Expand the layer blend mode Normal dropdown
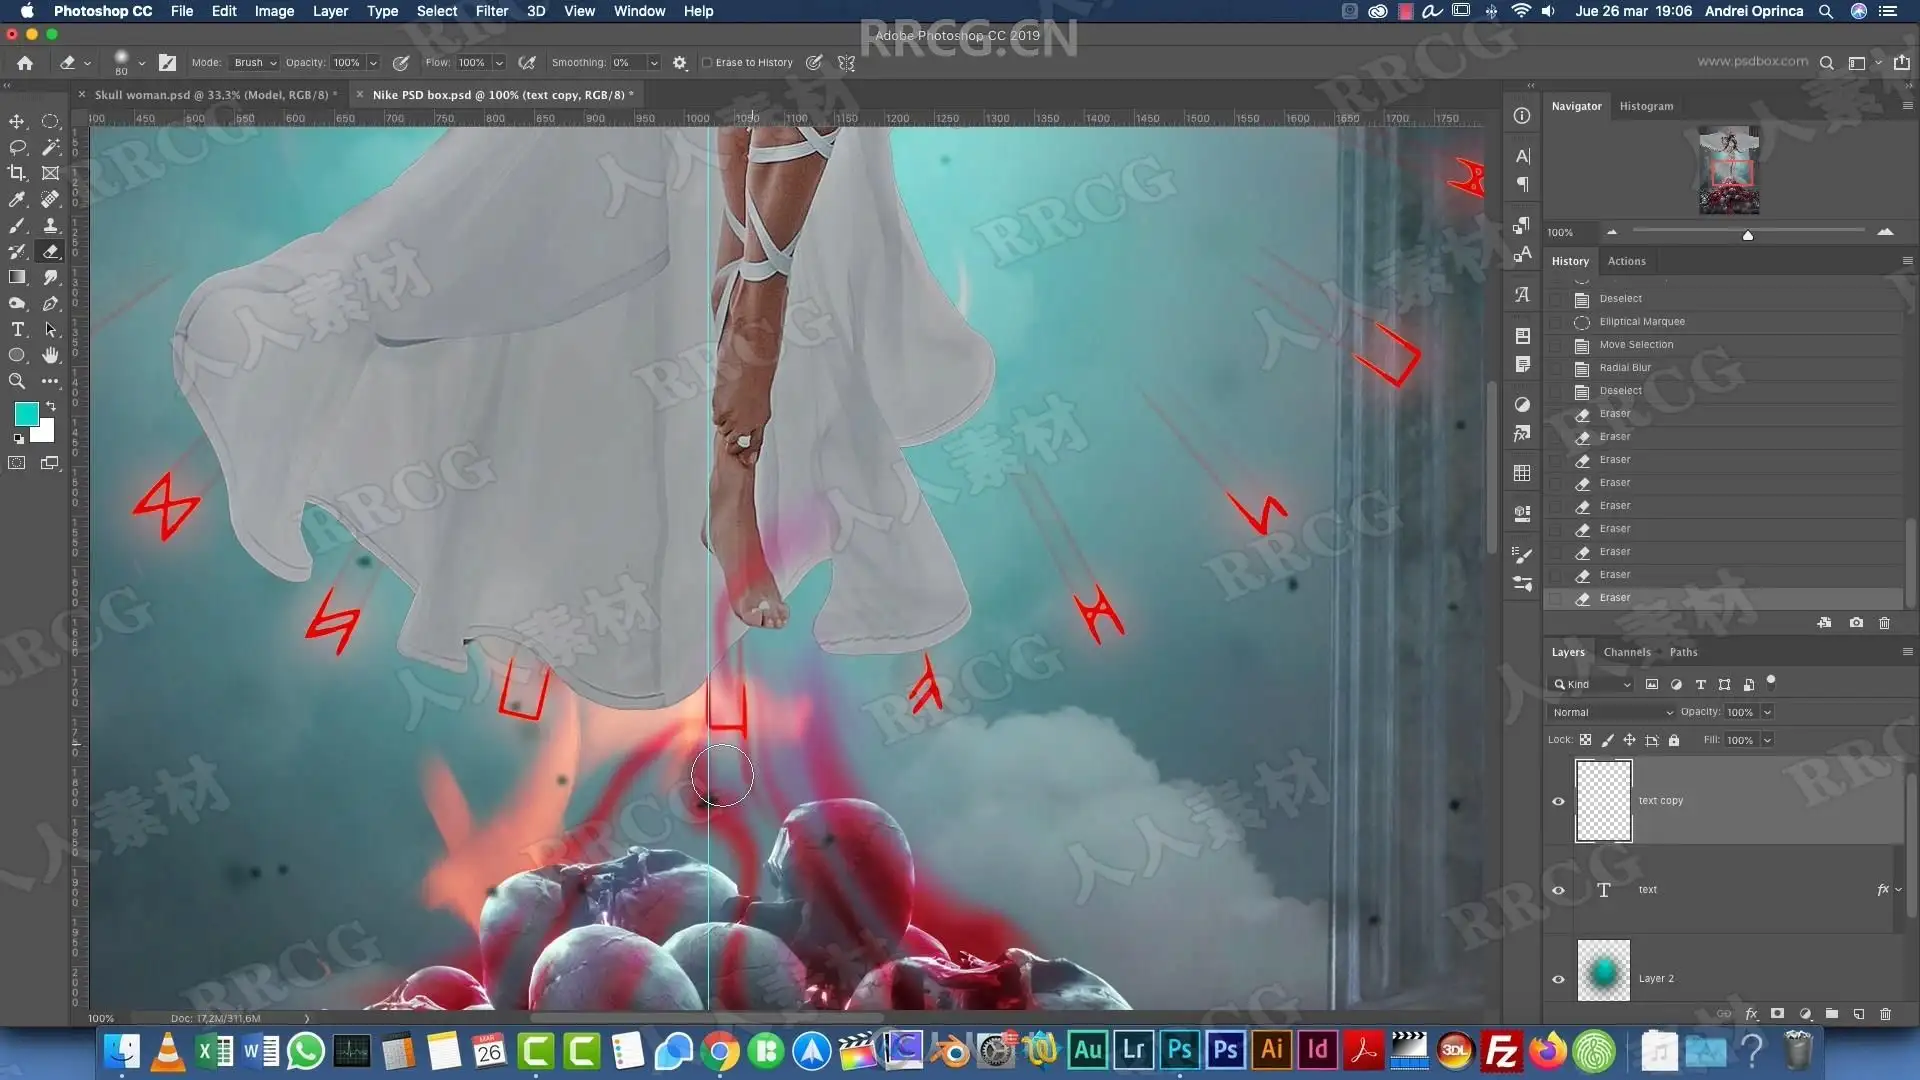 1611,712
